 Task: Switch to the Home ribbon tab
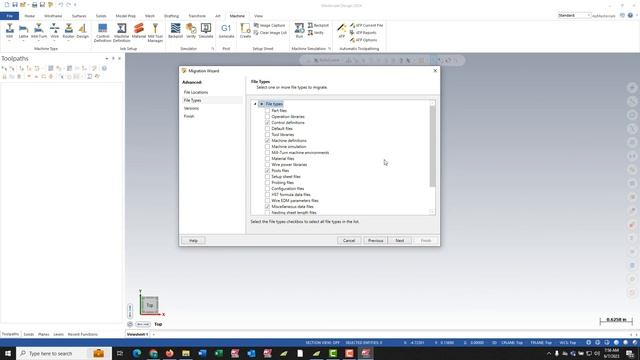[29, 16]
